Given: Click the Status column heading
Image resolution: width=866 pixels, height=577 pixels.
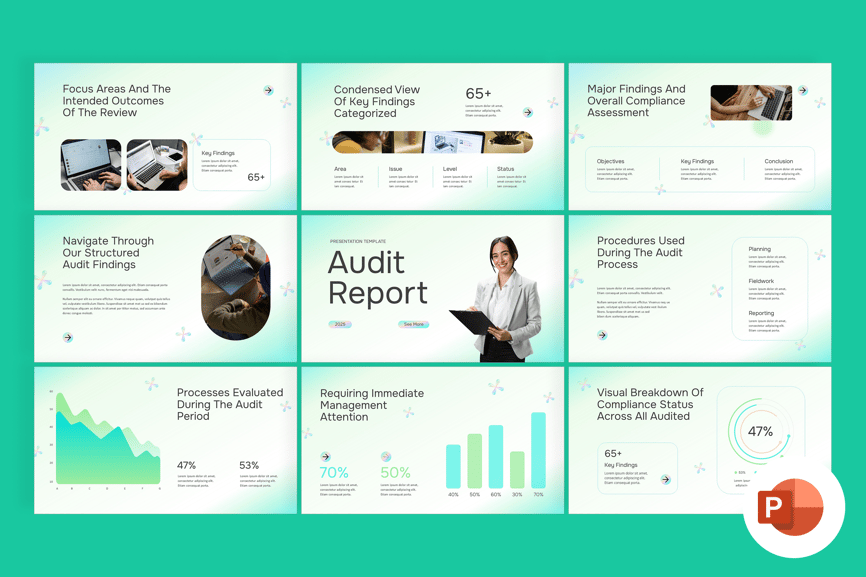Looking at the screenshot, I should coord(506,169).
